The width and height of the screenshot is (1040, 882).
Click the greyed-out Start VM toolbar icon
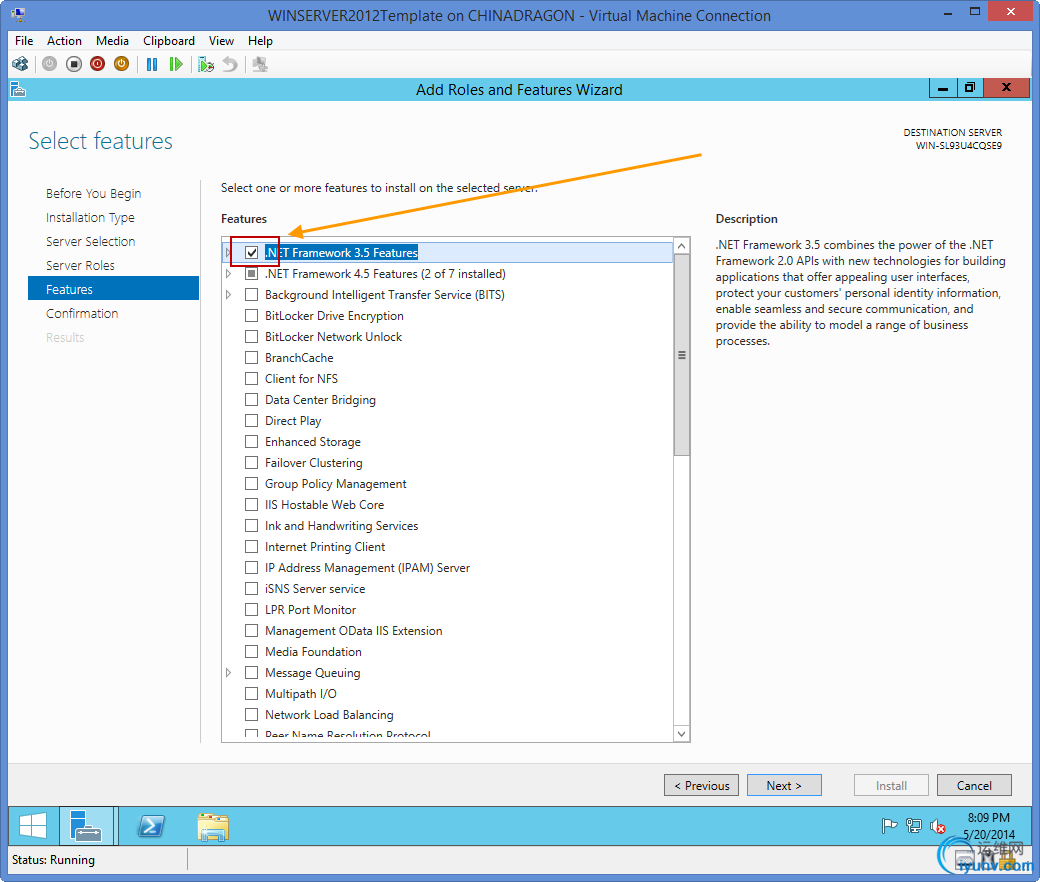point(49,64)
